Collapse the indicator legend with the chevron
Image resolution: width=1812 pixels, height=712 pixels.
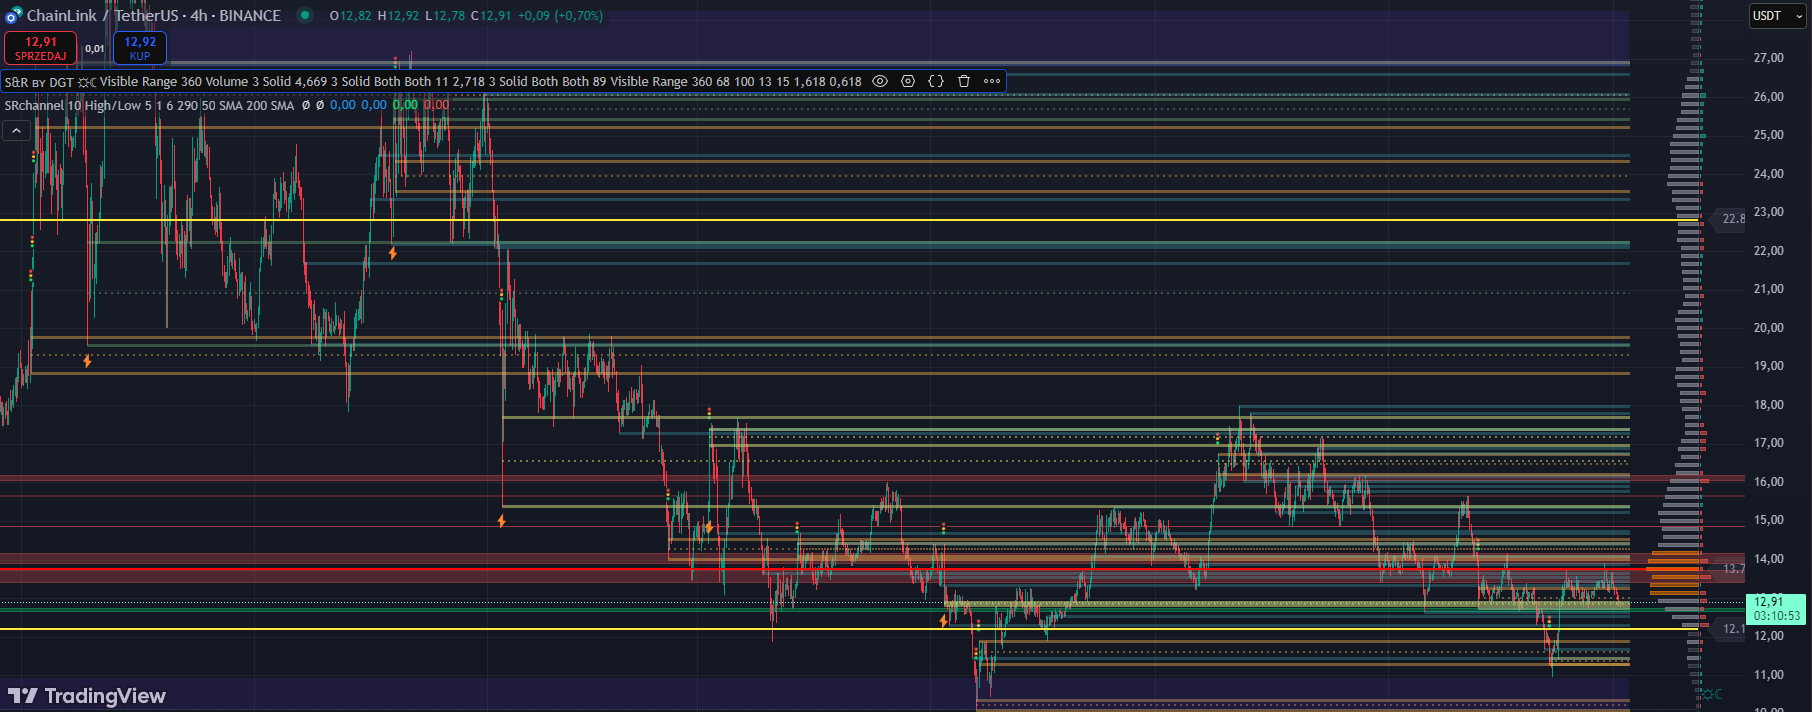(16, 130)
